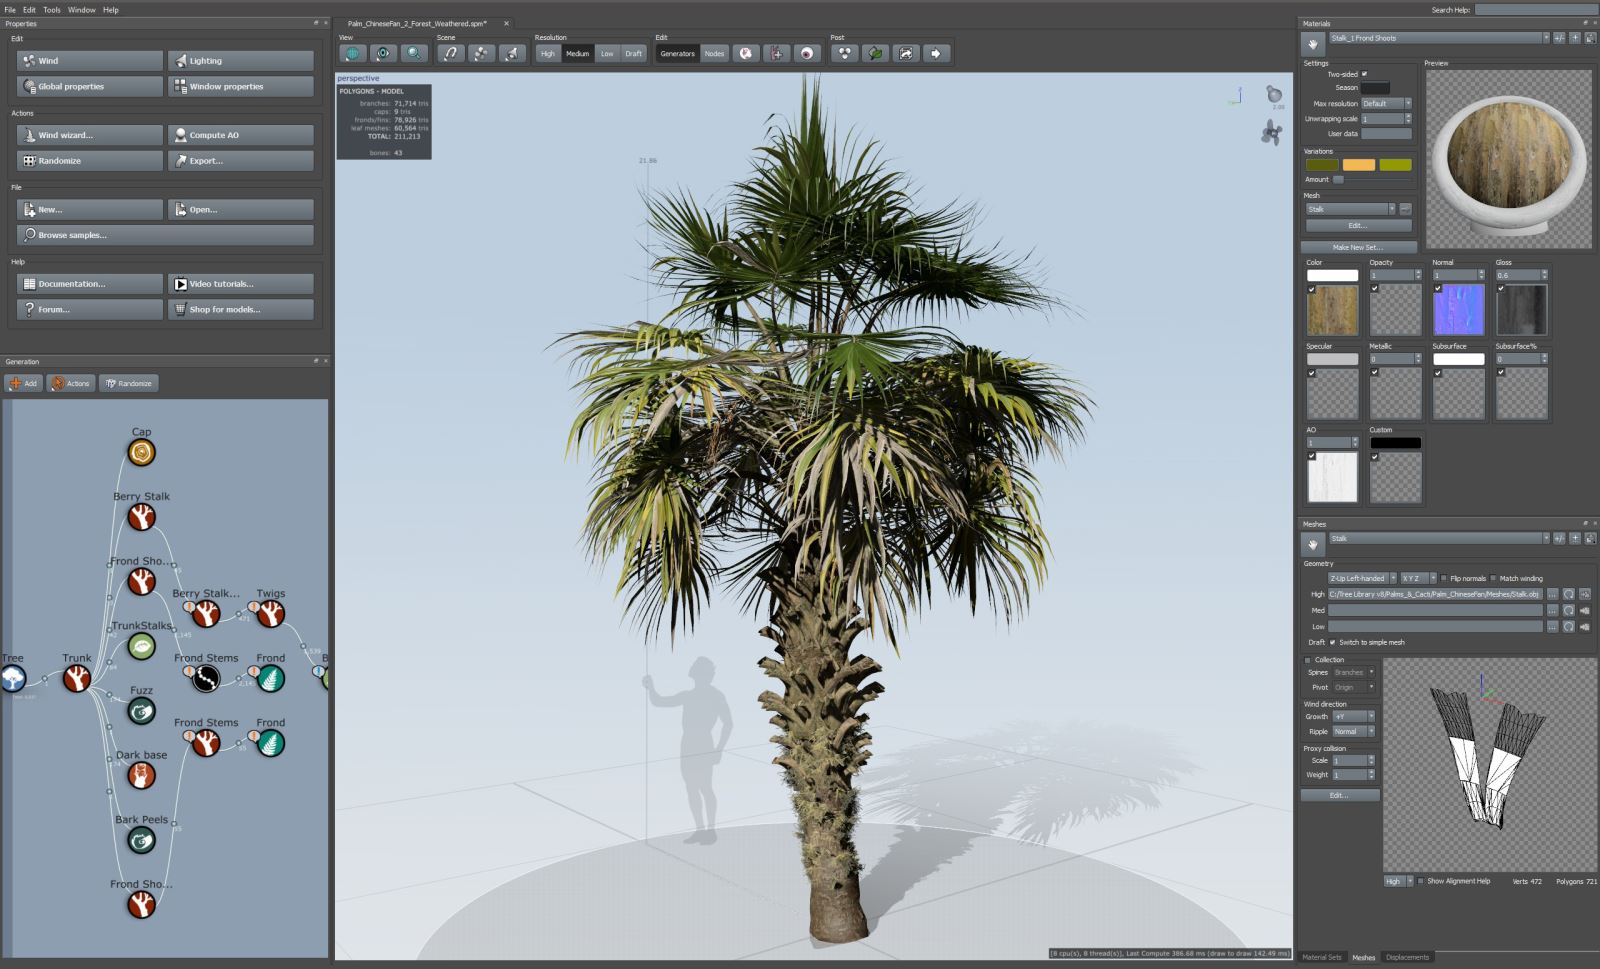Click the Make New Set... button

[x=1358, y=247]
